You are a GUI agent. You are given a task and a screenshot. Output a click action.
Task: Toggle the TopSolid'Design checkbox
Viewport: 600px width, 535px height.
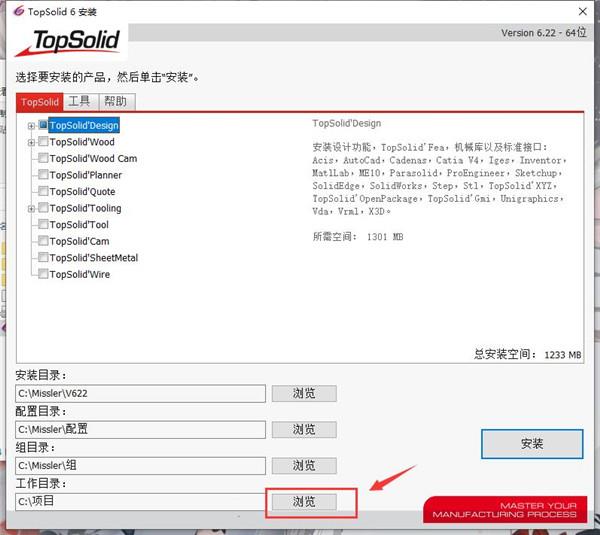pos(43,125)
